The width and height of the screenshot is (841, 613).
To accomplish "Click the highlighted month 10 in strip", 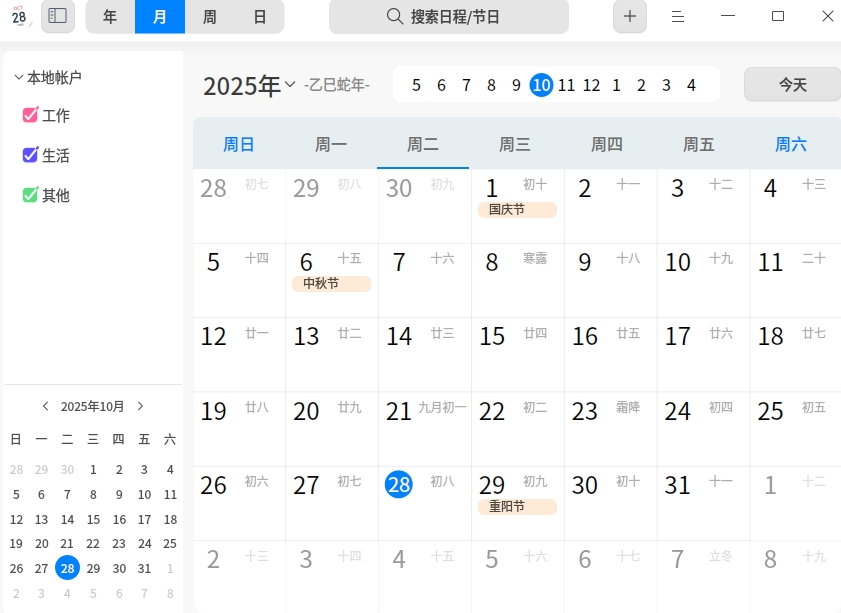I will pyautogui.click(x=541, y=85).
